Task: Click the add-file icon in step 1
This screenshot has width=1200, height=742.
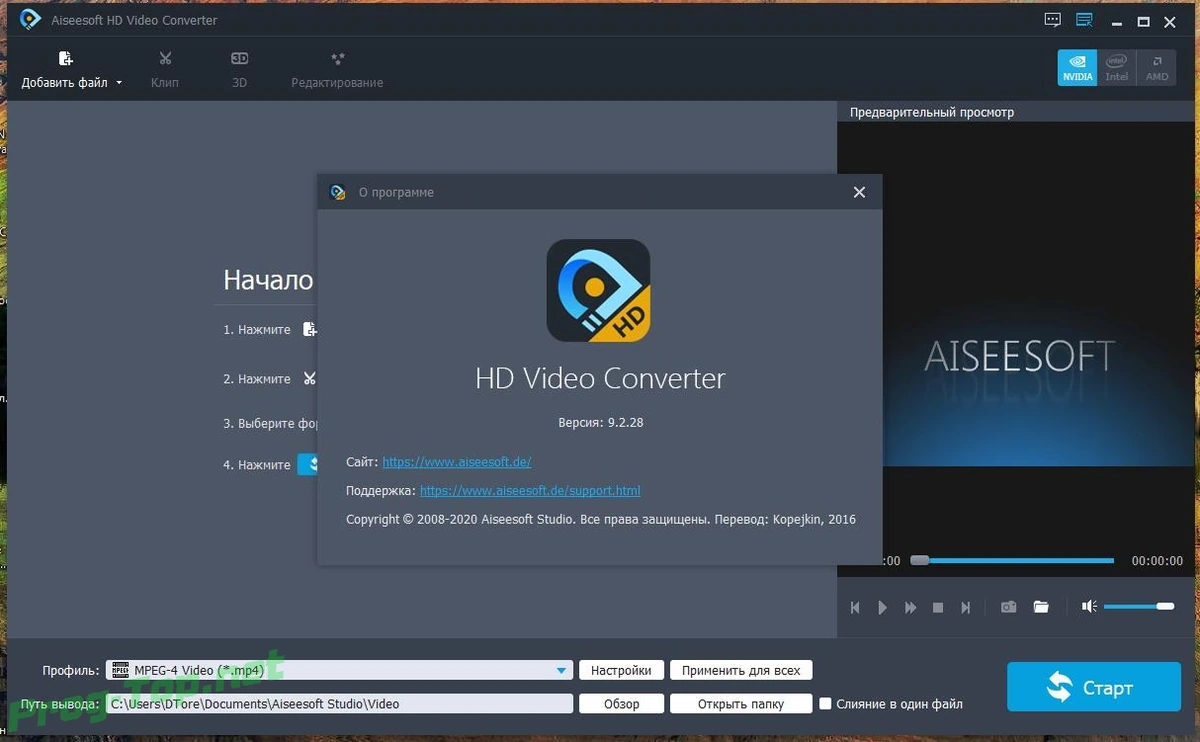Action: click(x=310, y=329)
